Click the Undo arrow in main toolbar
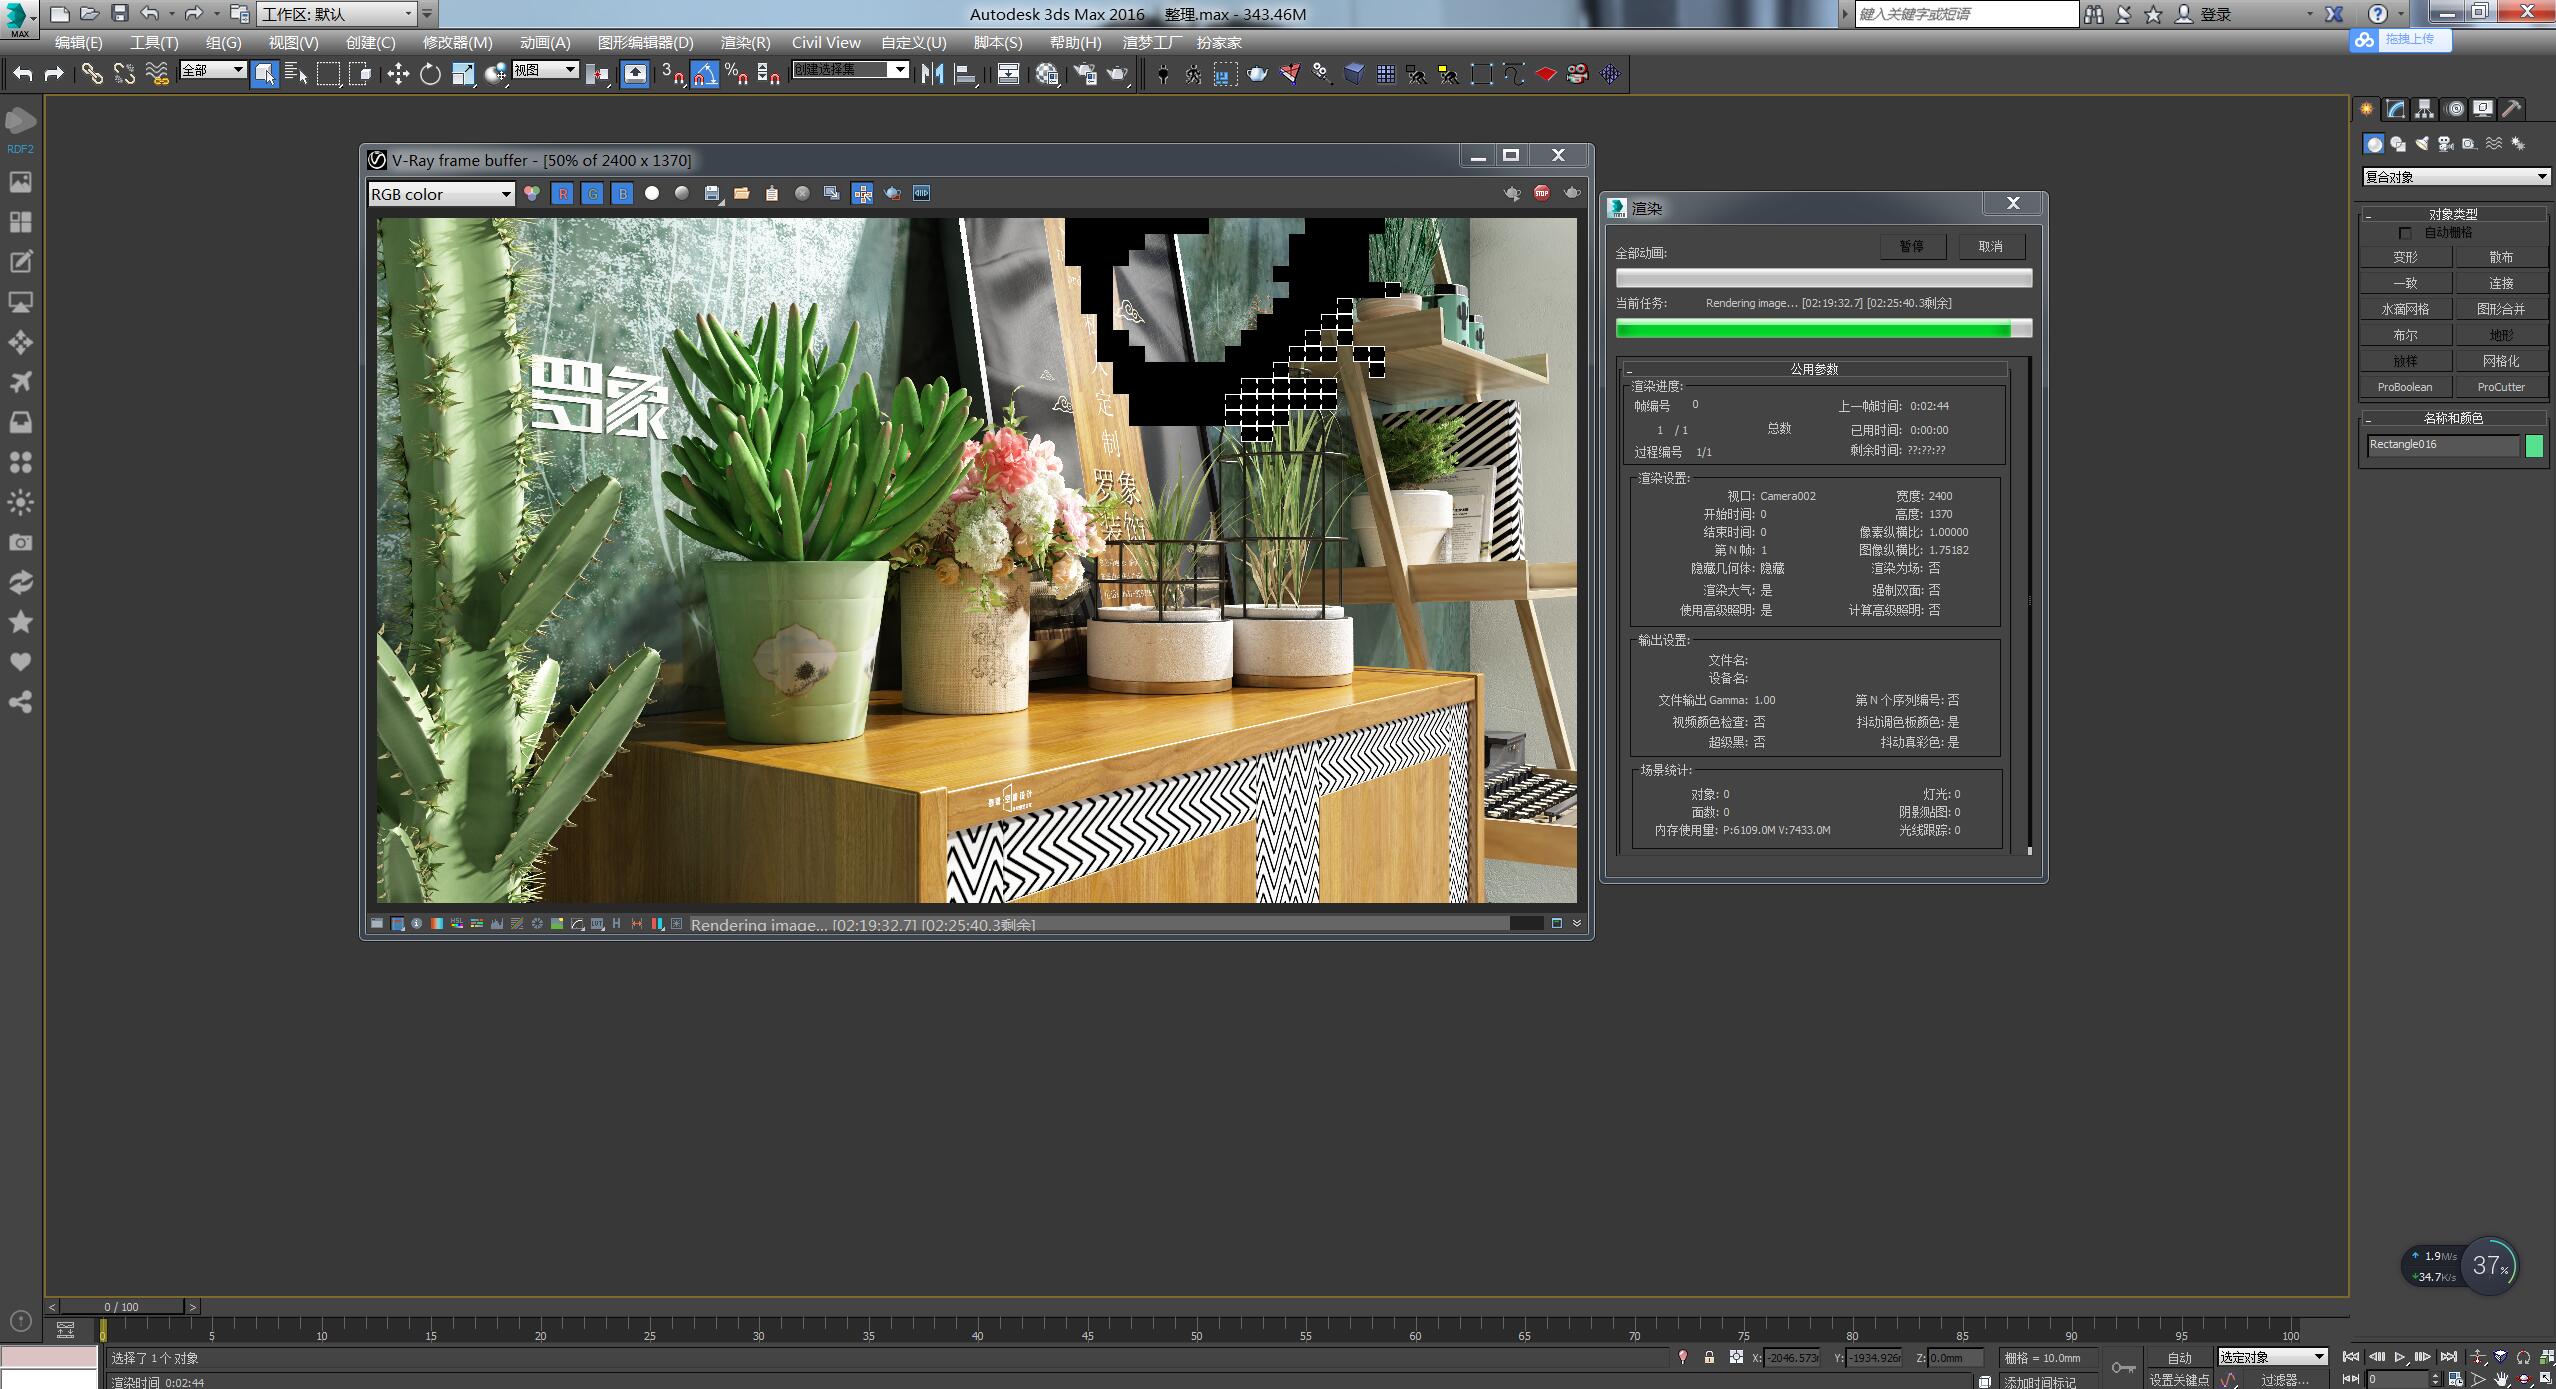 (x=22, y=74)
